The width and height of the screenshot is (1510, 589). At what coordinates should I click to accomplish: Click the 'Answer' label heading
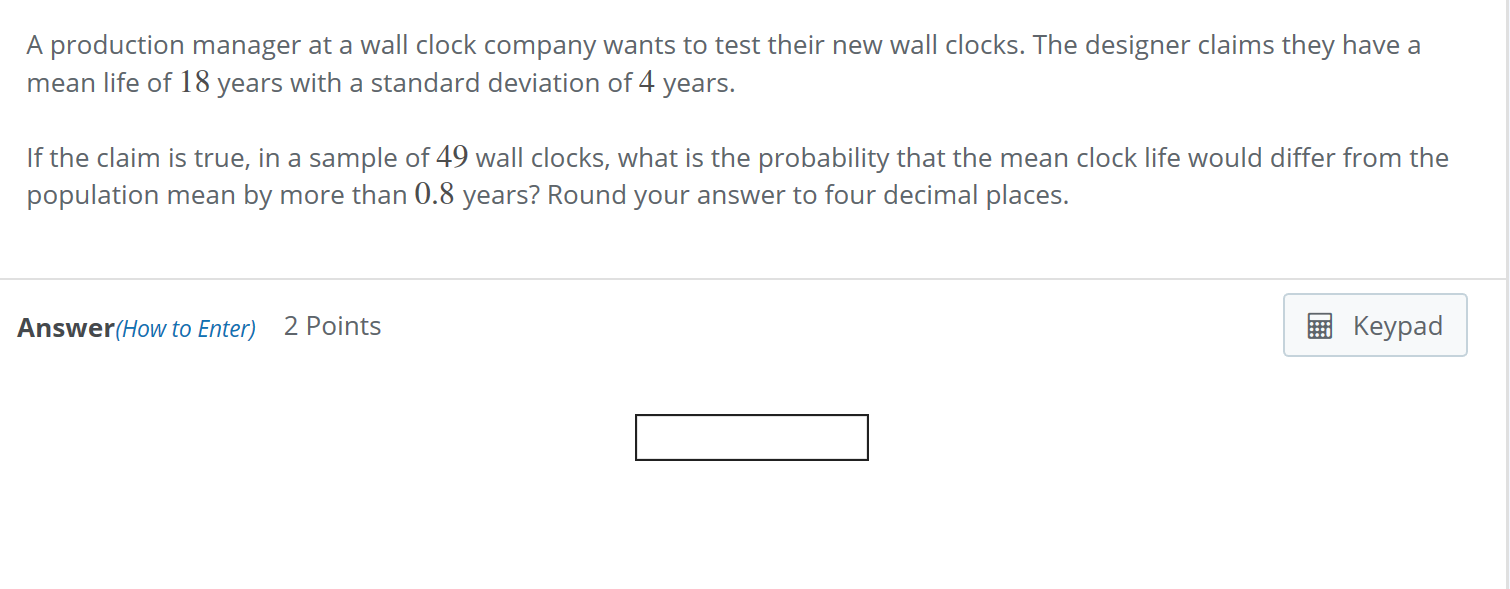pos(62,326)
